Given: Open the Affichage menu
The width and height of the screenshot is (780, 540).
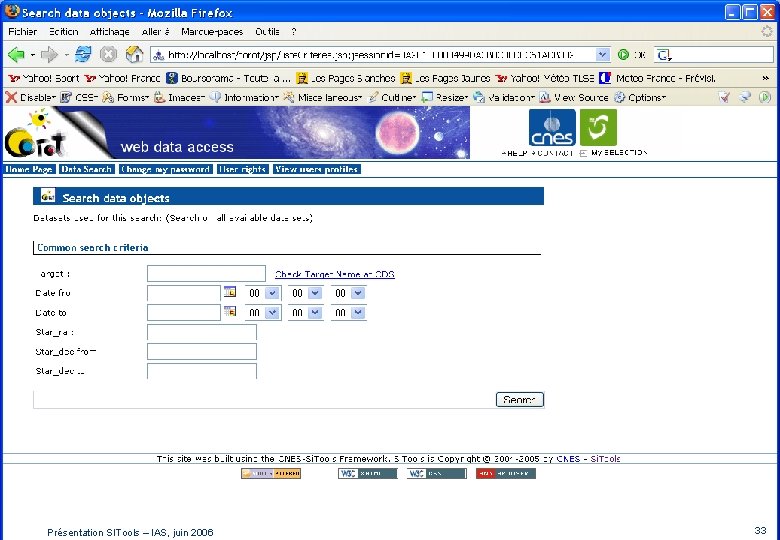Looking at the screenshot, I should pos(109,32).
